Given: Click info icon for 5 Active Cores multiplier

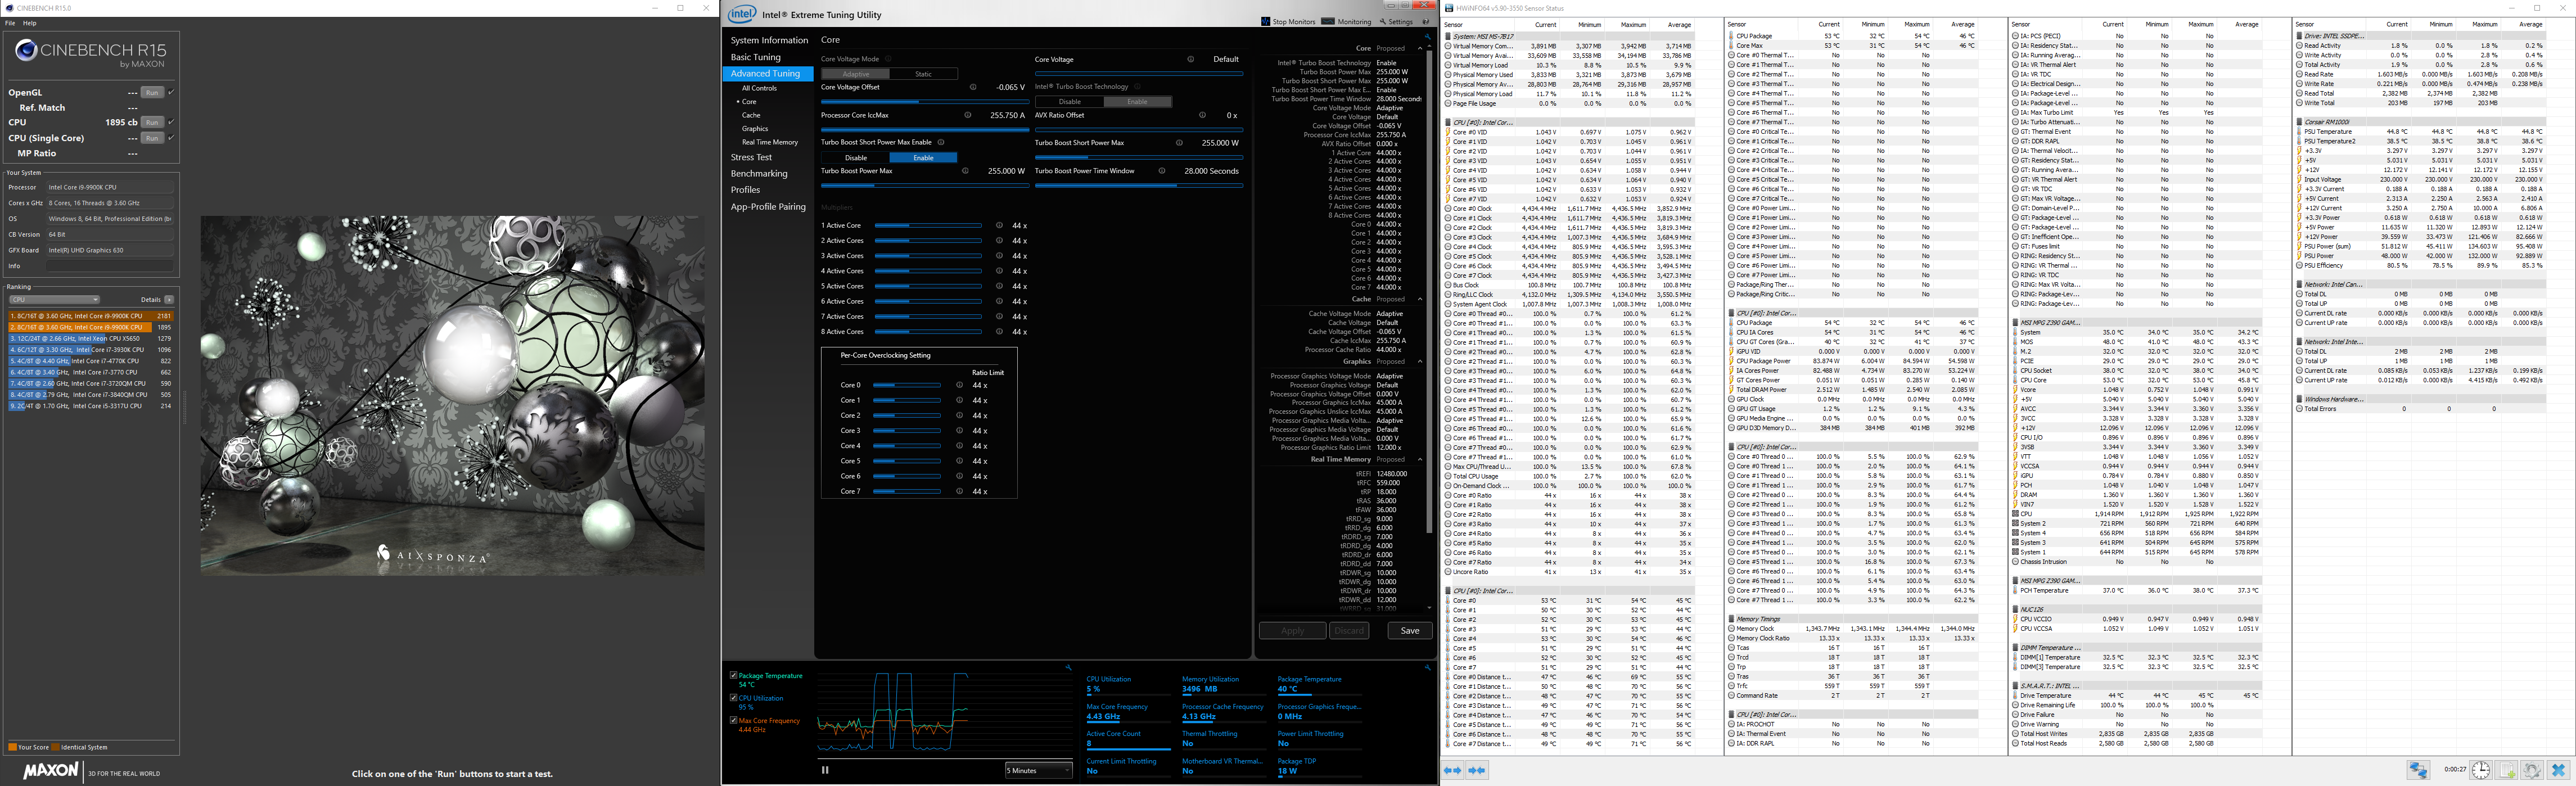Looking at the screenshot, I should [x=999, y=286].
